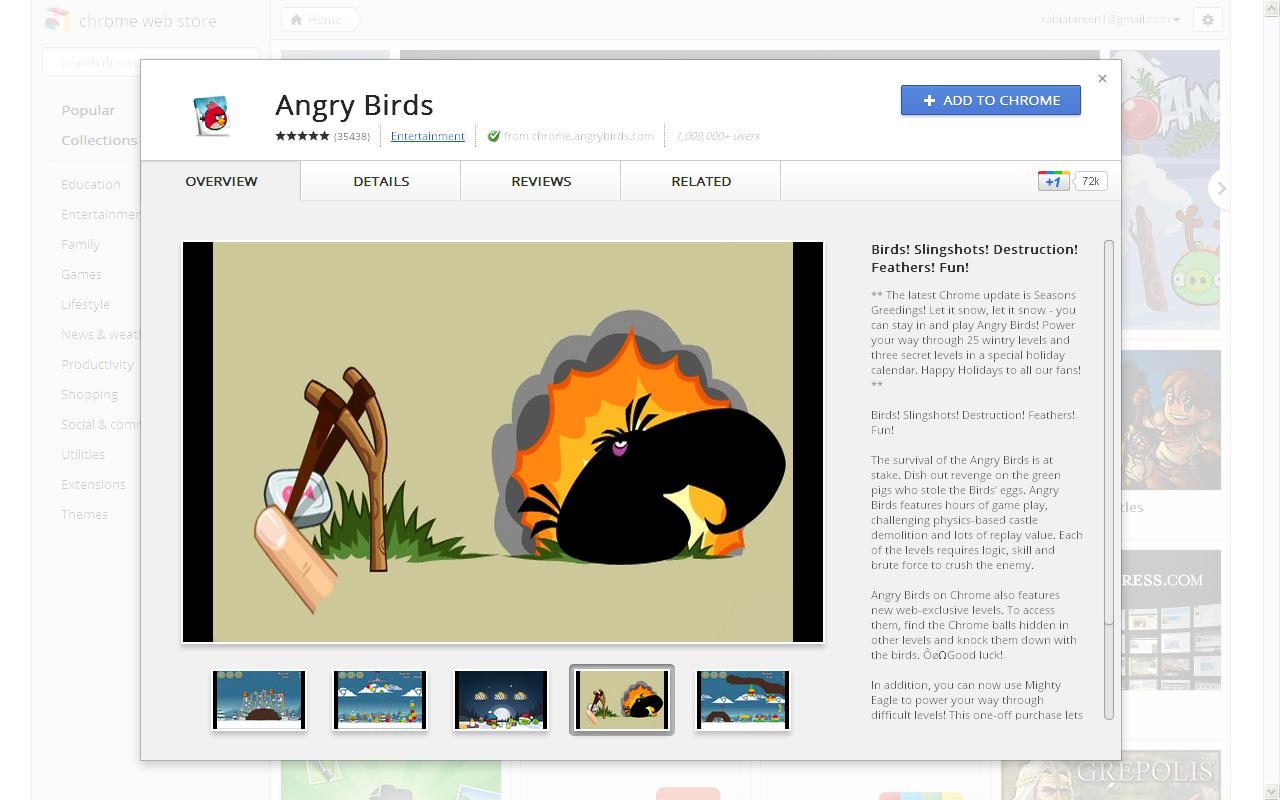Click the Chrome Web Store logo
Screen dimensions: 1280x800
pyautogui.click(x=131, y=20)
